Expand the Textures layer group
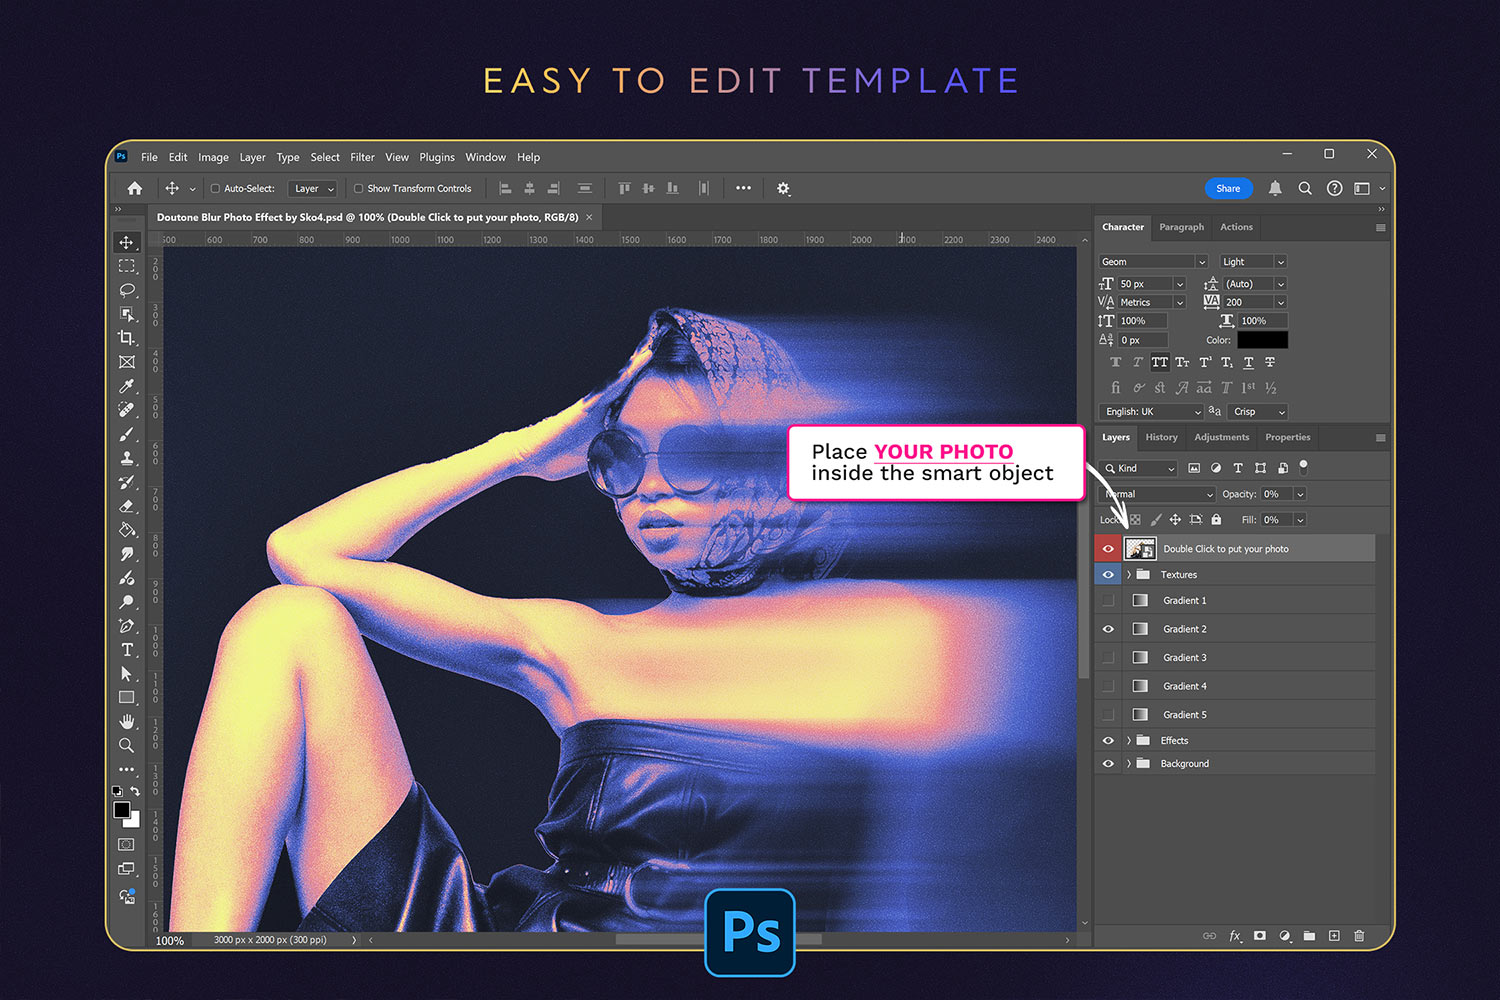The height and width of the screenshot is (1000, 1500). pos(1129,575)
